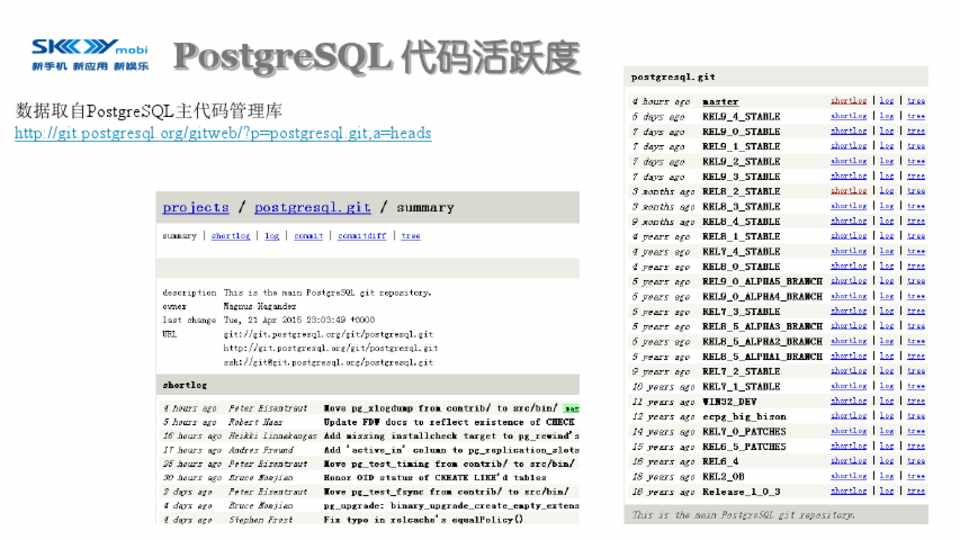The image size is (960, 540).
Task: Click author Bruce Momjian on the pg_upgrade commit
Action: click(x=256, y=506)
